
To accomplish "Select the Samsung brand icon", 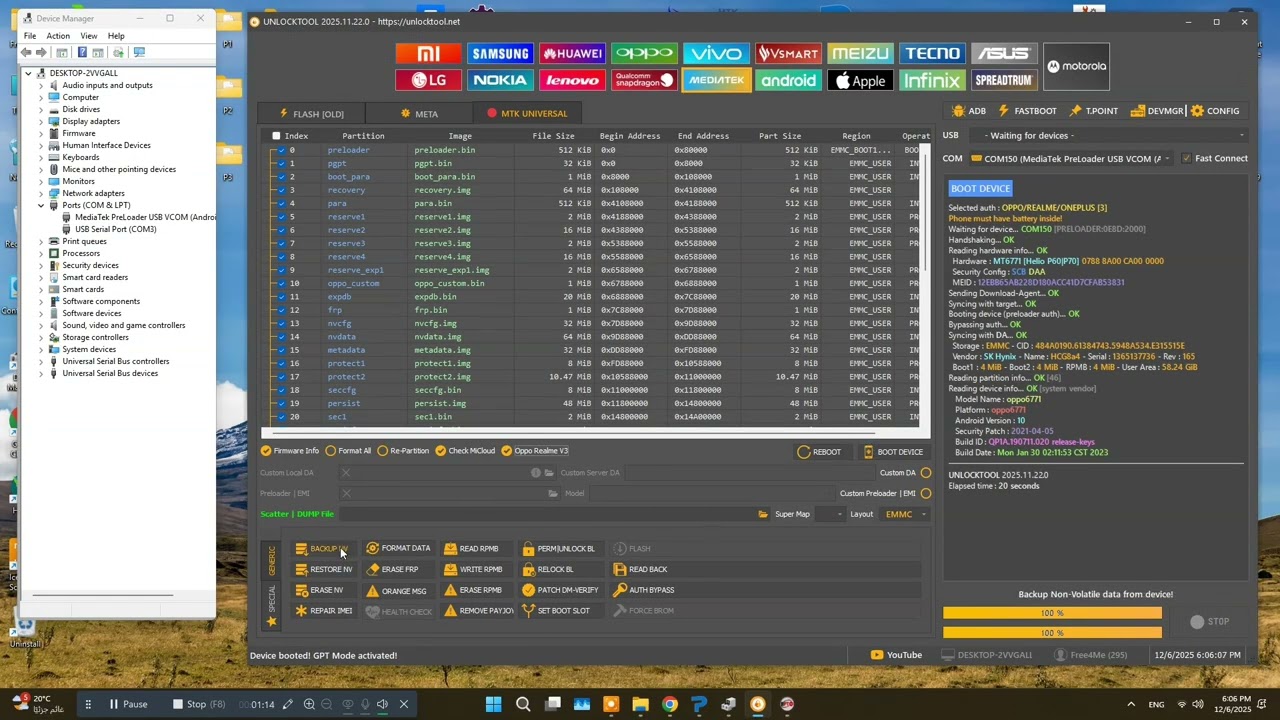I will tap(500, 53).
